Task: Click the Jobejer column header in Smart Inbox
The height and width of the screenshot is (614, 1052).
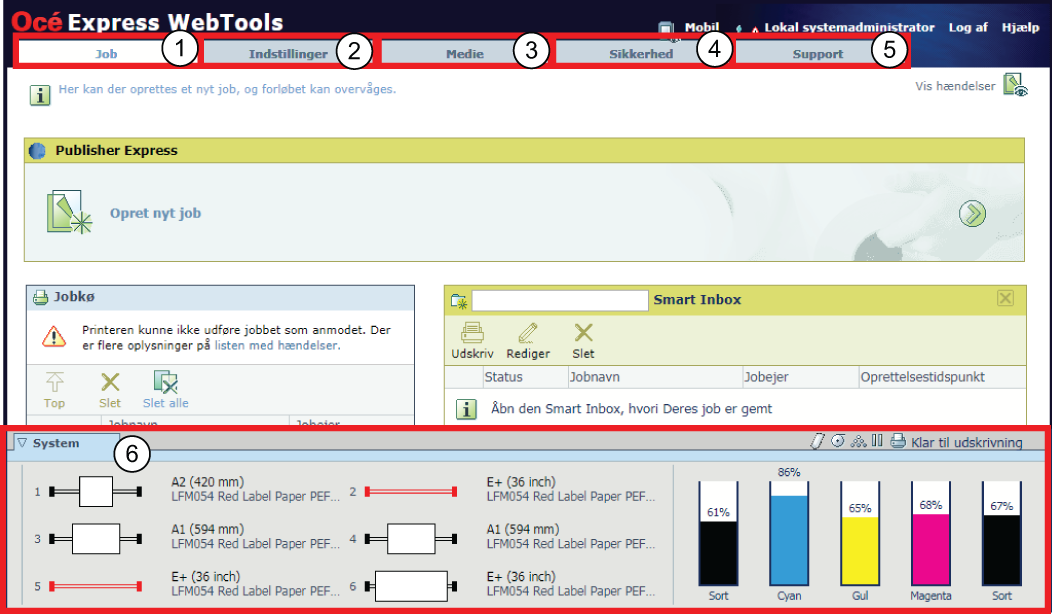Action: (x=766, y=377)
